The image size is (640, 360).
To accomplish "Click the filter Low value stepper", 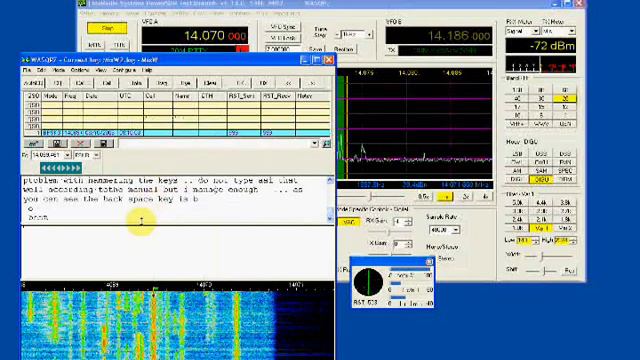I will [535, 241].
